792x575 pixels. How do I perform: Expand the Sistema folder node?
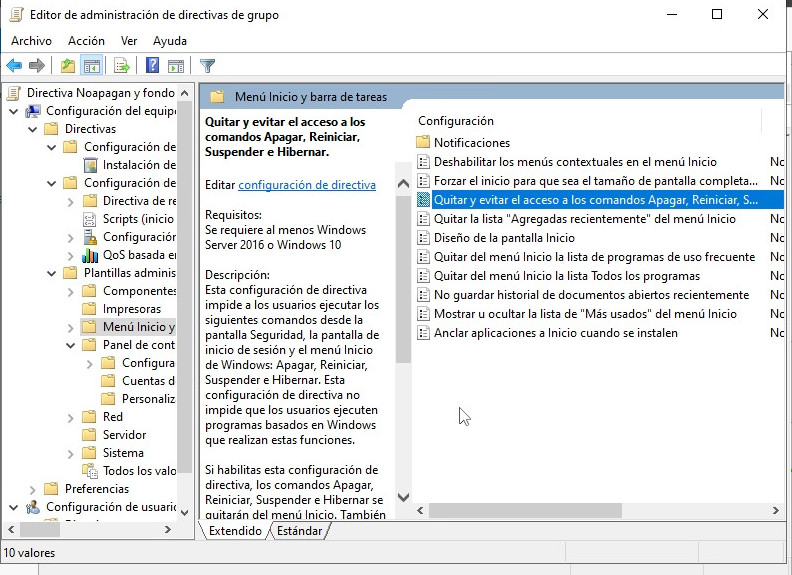coord(70,453)
